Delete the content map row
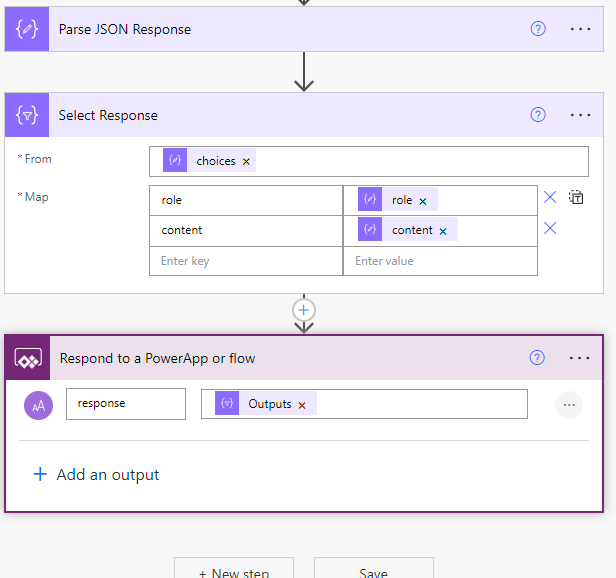This screenshot has height=578, width=616. 550,228
